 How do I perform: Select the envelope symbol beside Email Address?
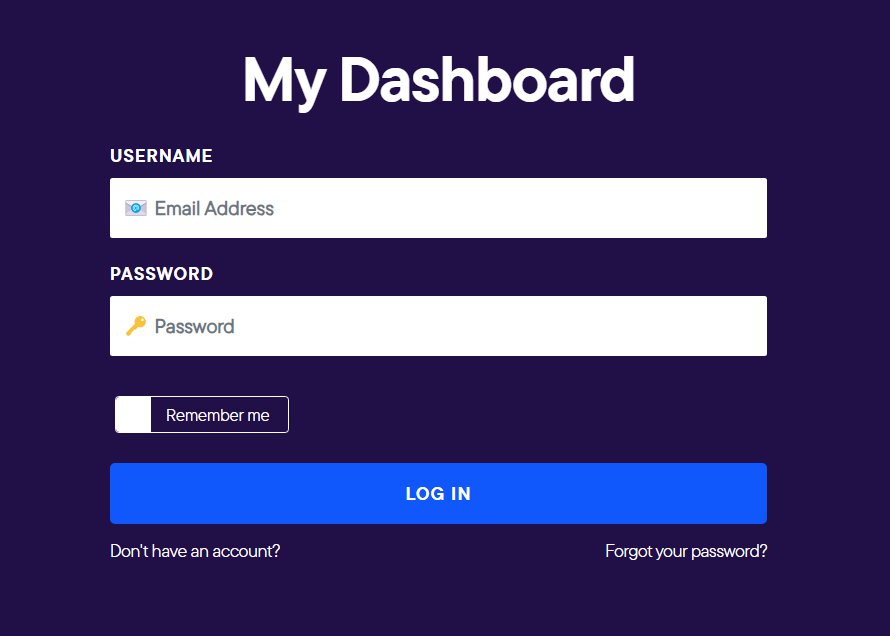137,208
